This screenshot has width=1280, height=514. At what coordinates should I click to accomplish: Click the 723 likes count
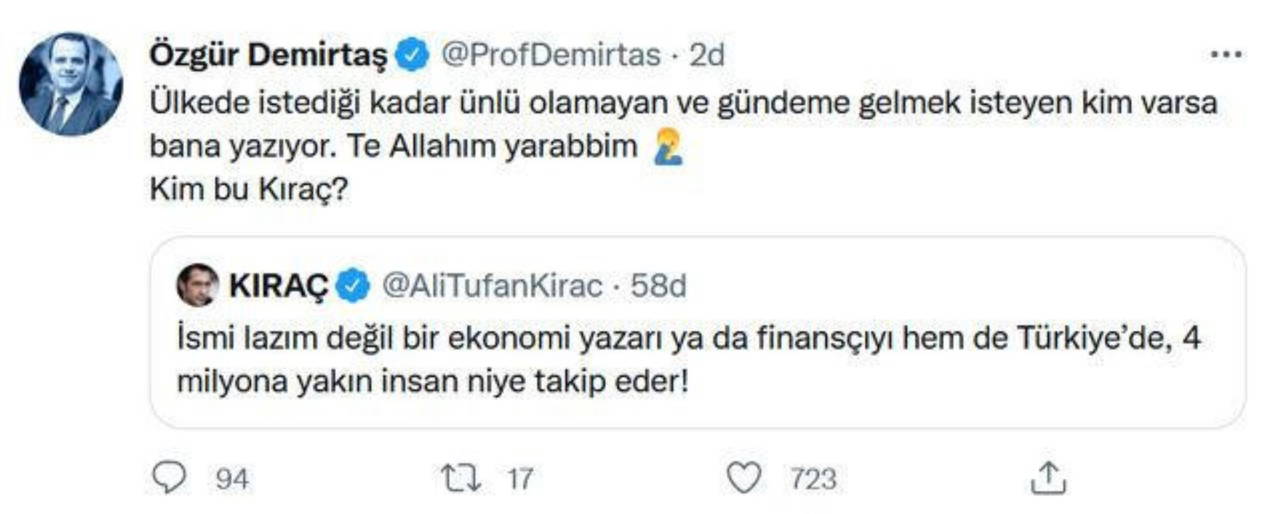812,480
